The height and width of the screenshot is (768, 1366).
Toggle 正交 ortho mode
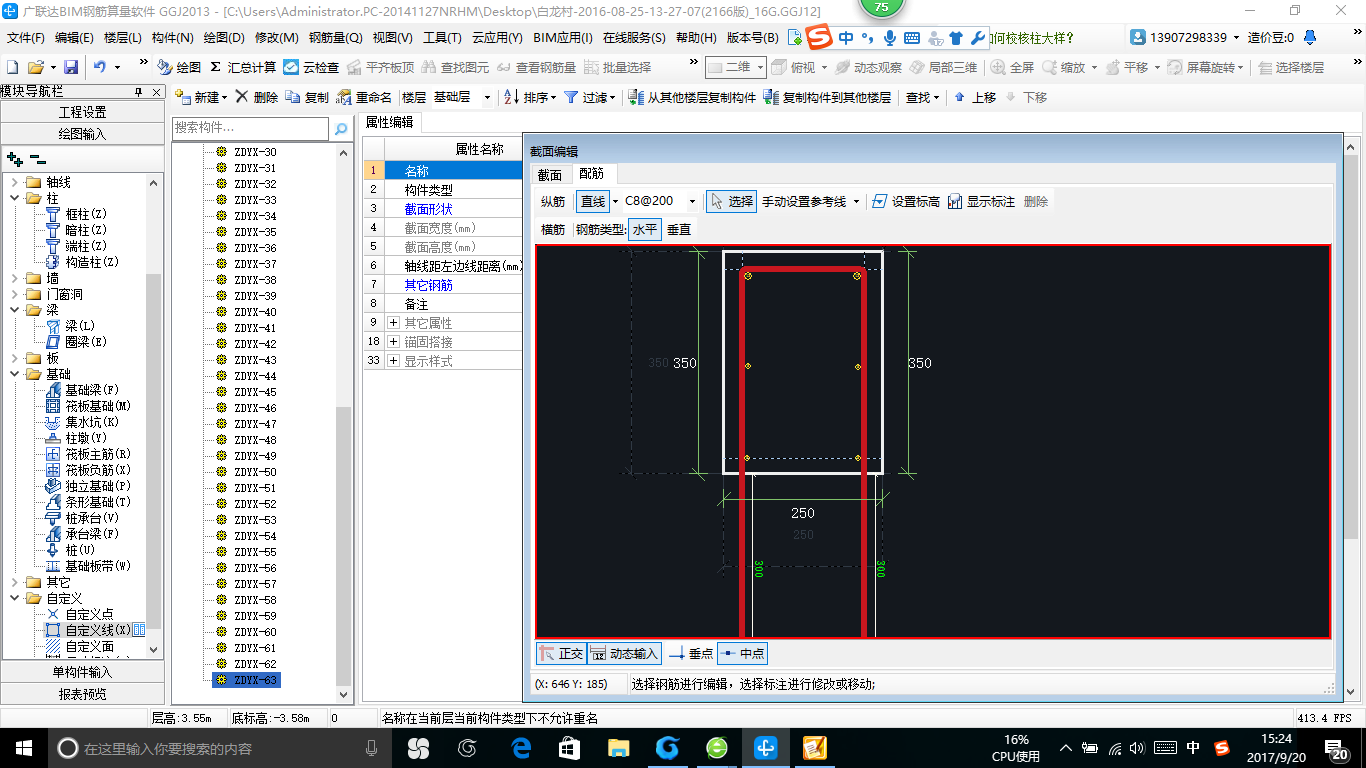(x=561, y=653)
